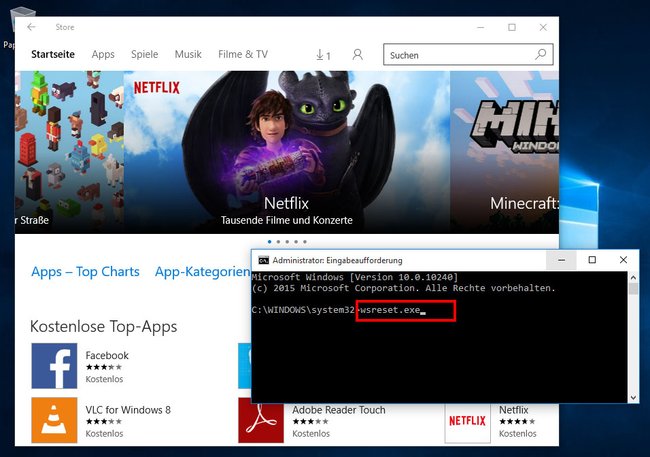The width and height of the screenshot is (650, 457).
Task: Open the Crossy Road banner on the left
Action: 69,152
